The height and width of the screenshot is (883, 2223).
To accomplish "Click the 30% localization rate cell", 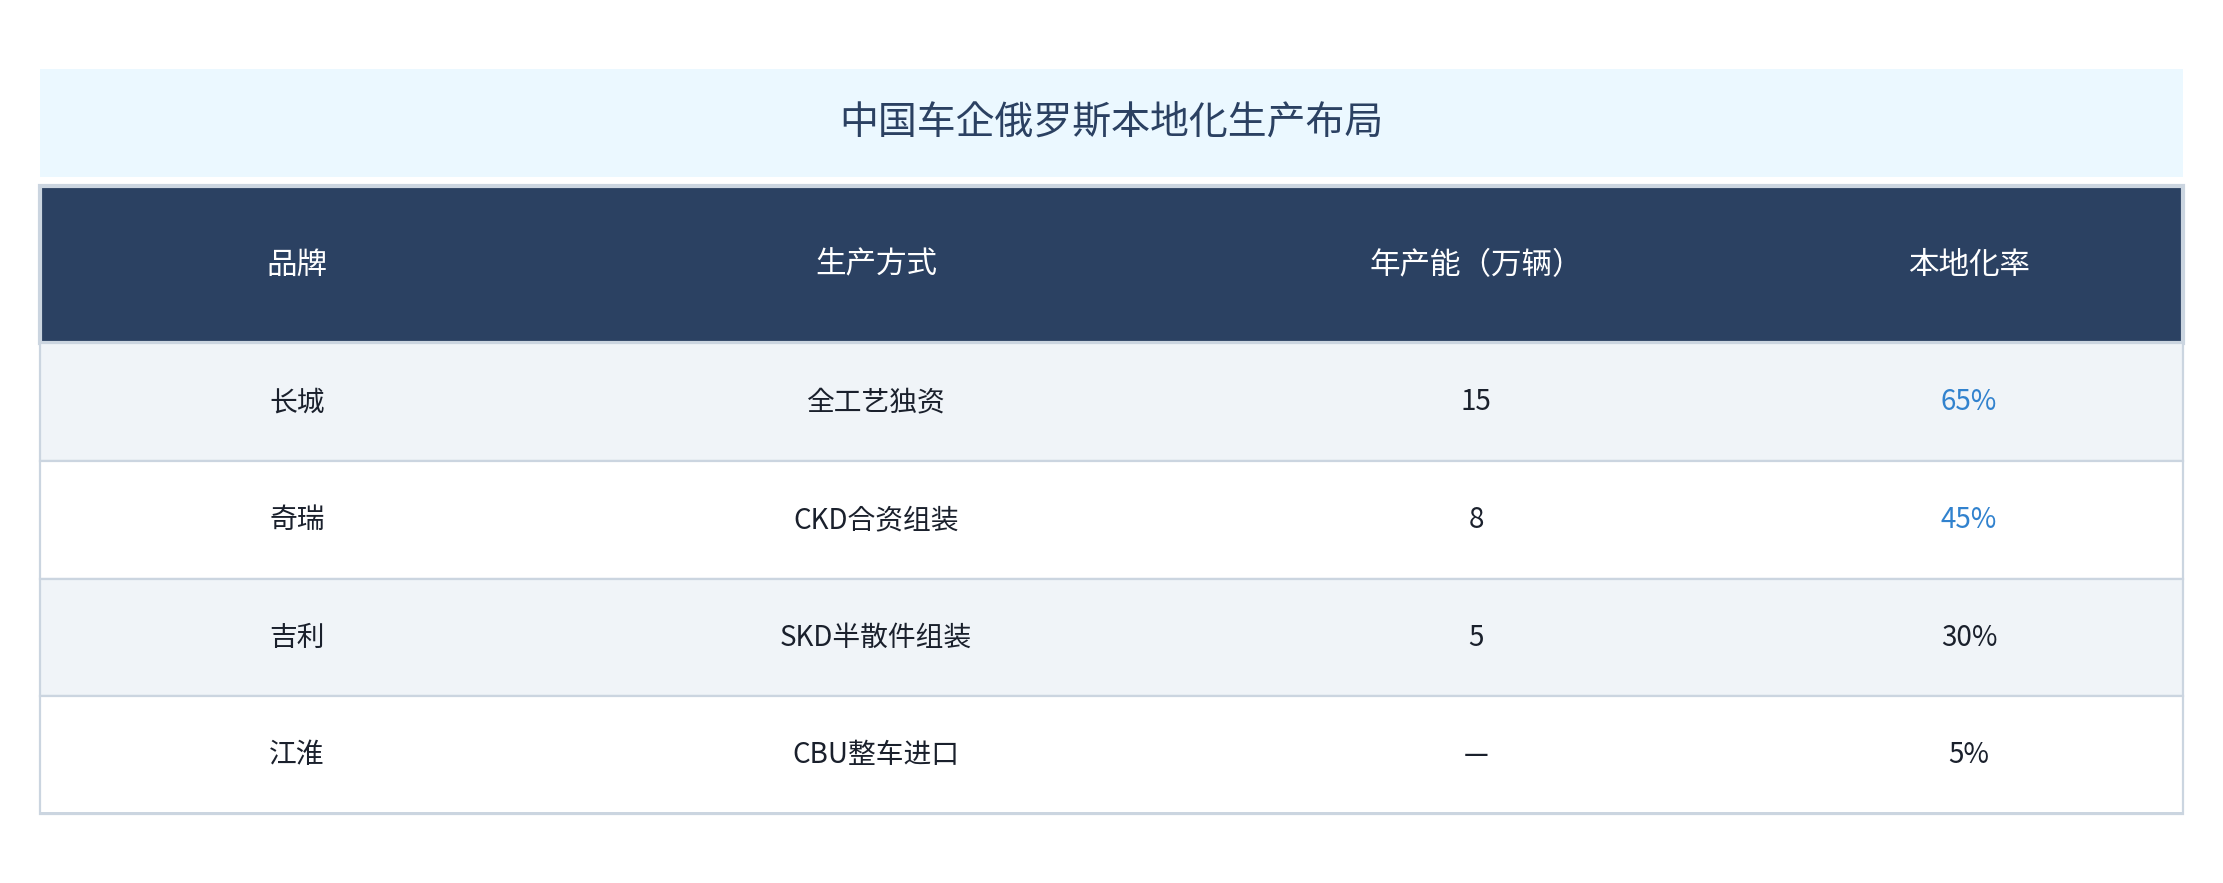I will coord(1969,636).
